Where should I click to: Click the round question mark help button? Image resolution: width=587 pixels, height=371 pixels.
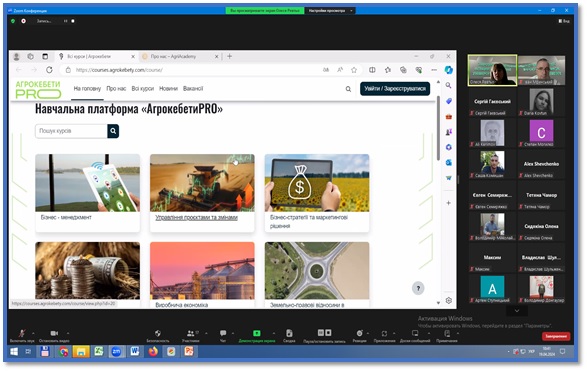coord(418,288)
